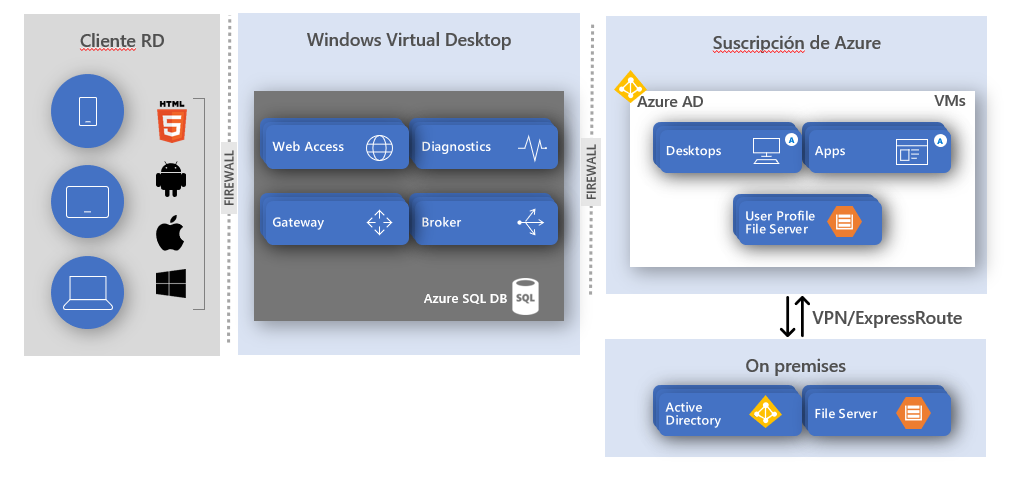Select the User Profile File Server box

(808, 220)
